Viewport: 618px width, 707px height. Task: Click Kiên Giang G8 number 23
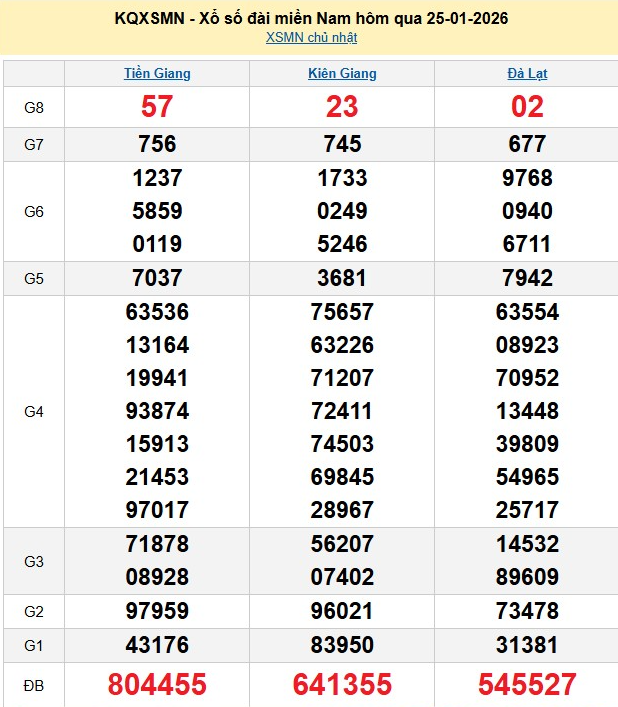click(x=342, y=107)
